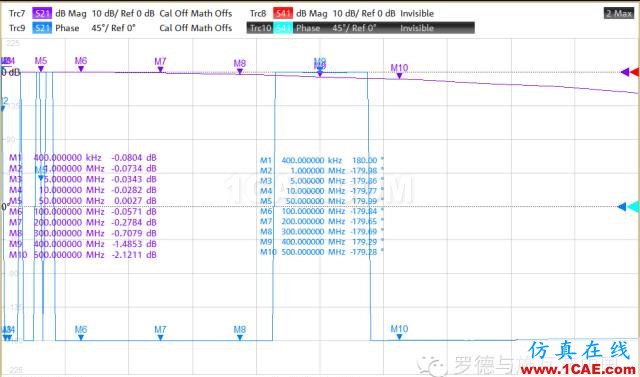Select the purple M5 marker triangle on top trace
This screenshot has height=377, width=640.
pos(41,69)
